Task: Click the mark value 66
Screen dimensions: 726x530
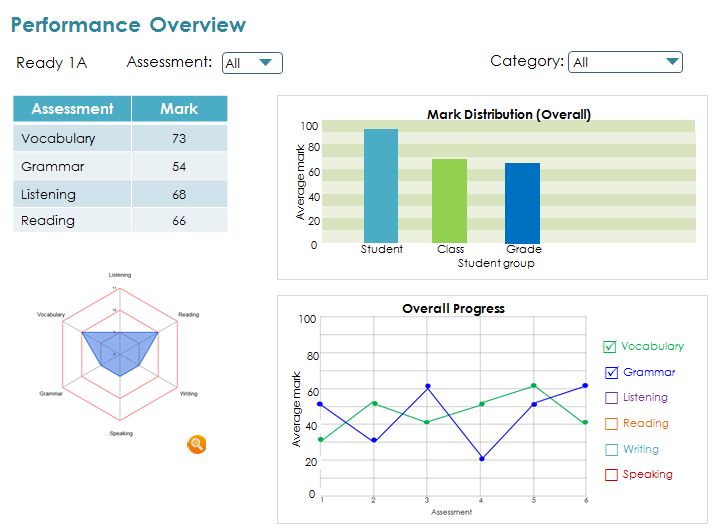Action: click(179, 221)
